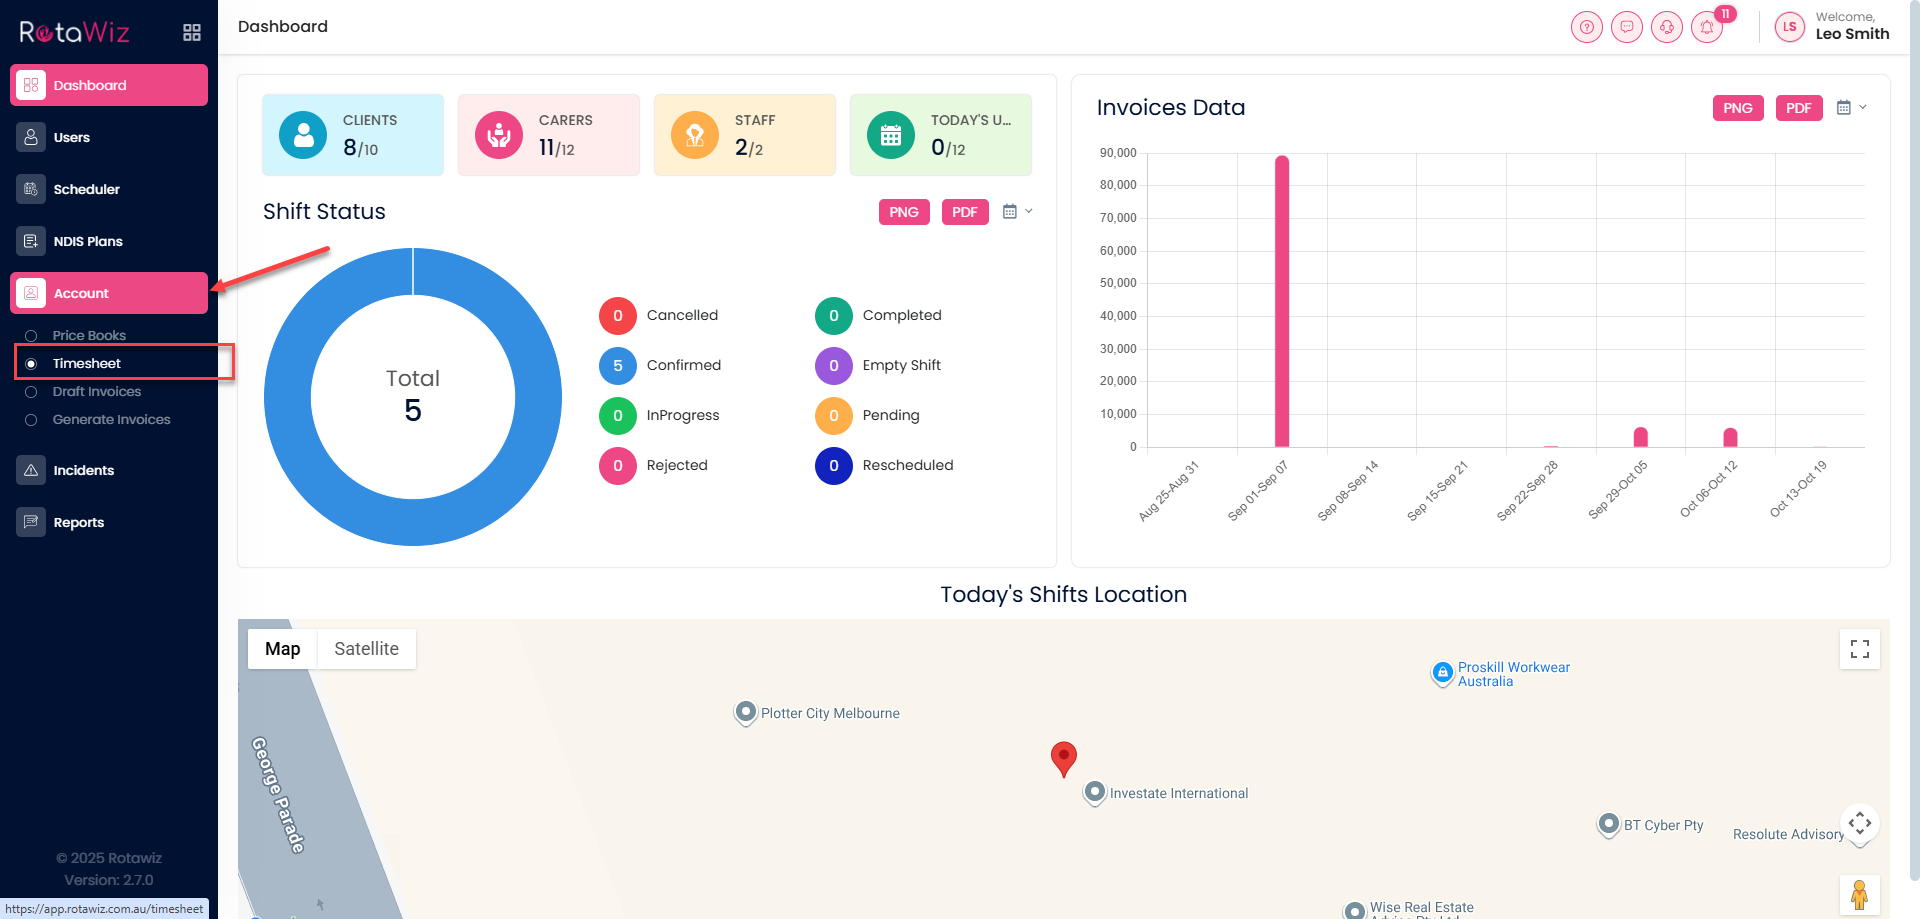Select the Generate Invoices option
Image resolution: width=1920 pixels, height=919 pixels.
[111, 420]
